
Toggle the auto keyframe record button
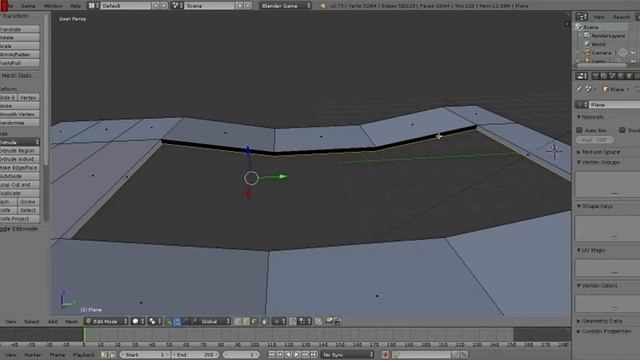pos(385,355)
